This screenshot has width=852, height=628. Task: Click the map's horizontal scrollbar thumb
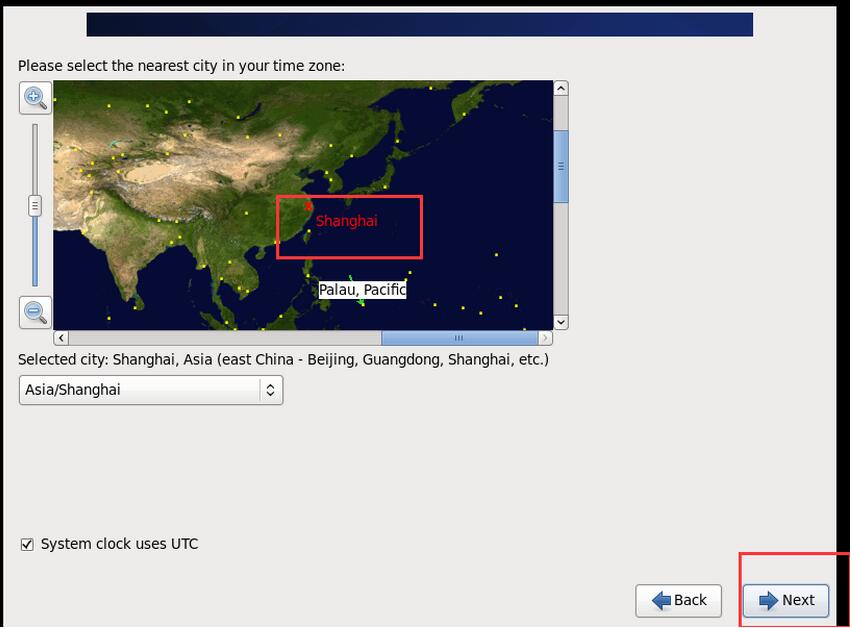click(x=460, y=338)
